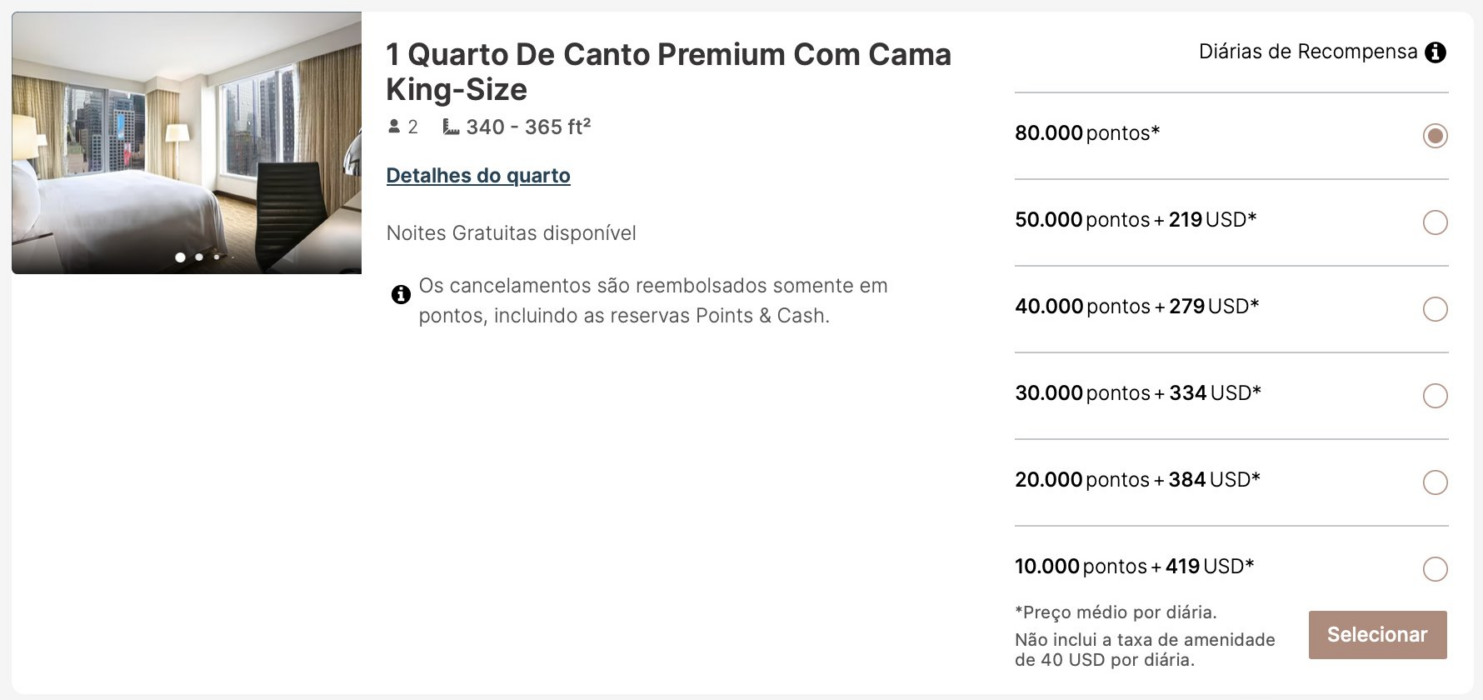The width and height of the screenshot is (1483, 700).
Task: Select the 80.000 pontos radio option
Action: coord(1435,136)
